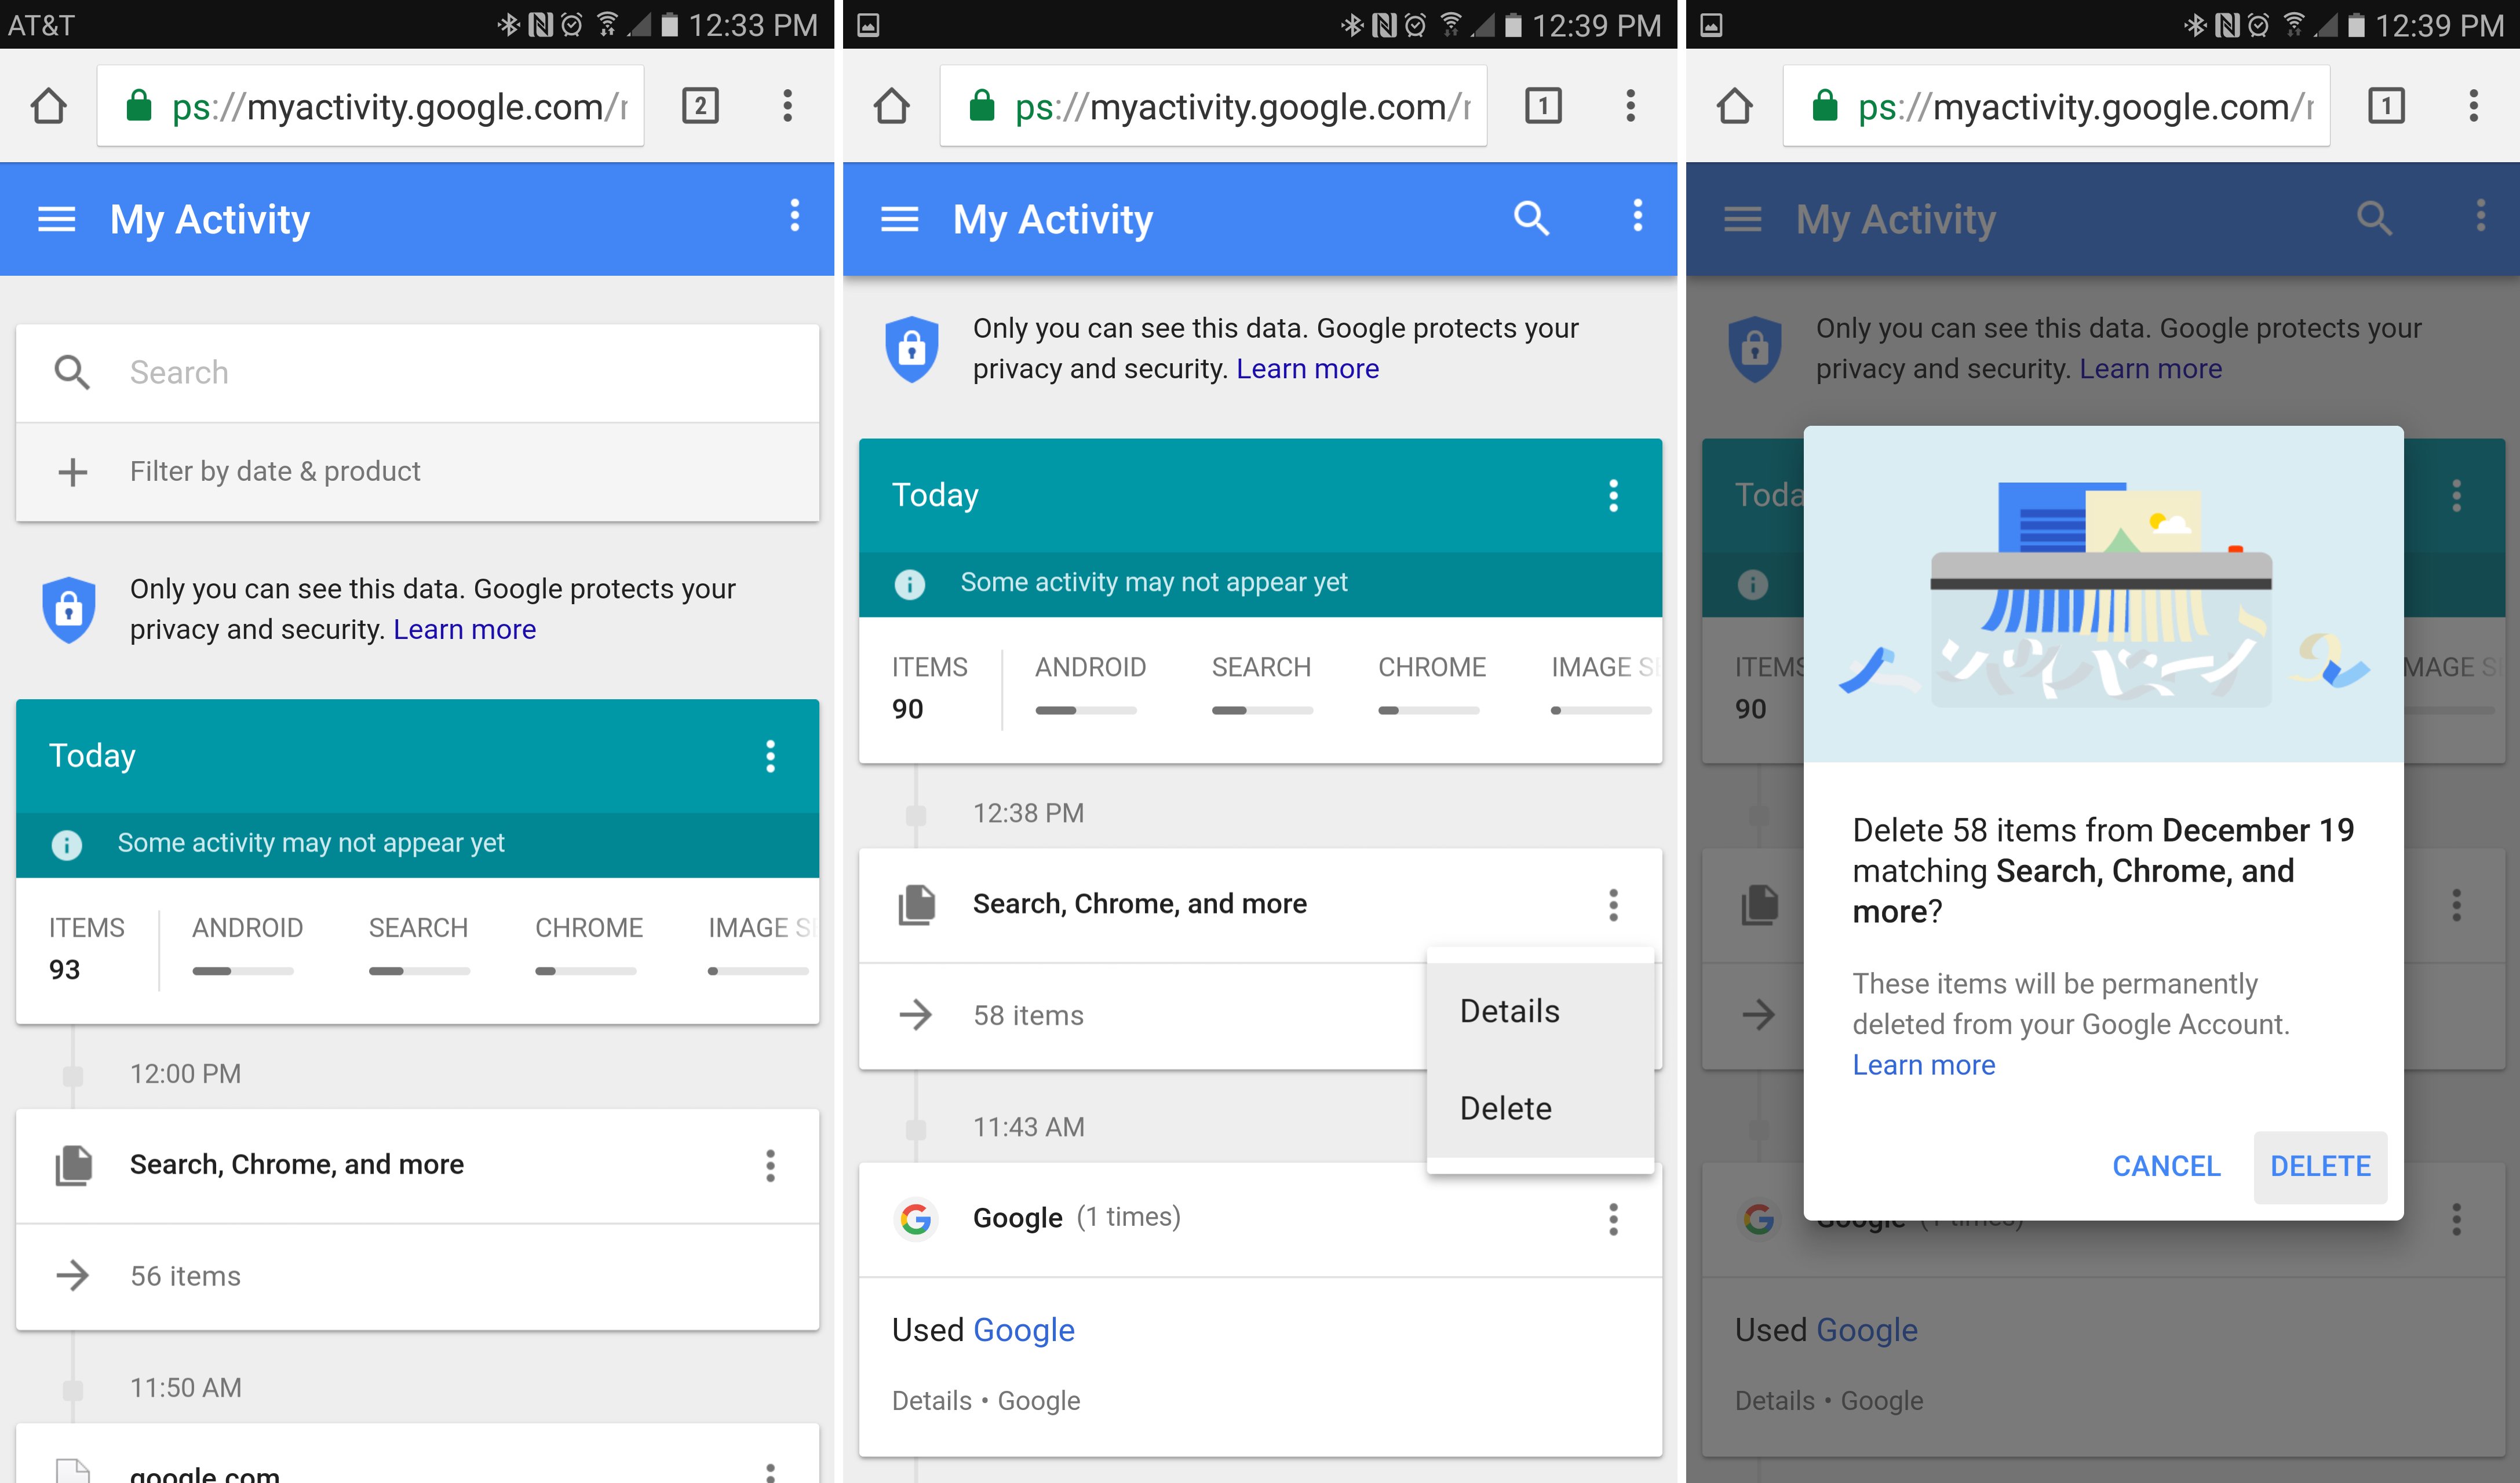2520x1483 pixels.
Task: Open the Today card overflow menu
Action: pos(770,757)
